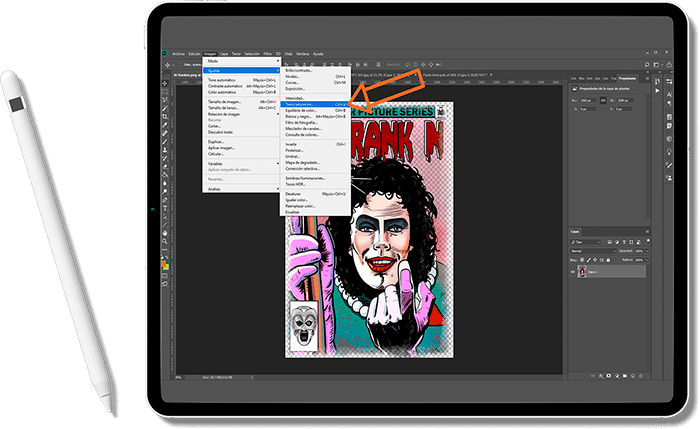The image size is (700, 429).
Task: Click the green background color swatch
Action: pos(167,268)
